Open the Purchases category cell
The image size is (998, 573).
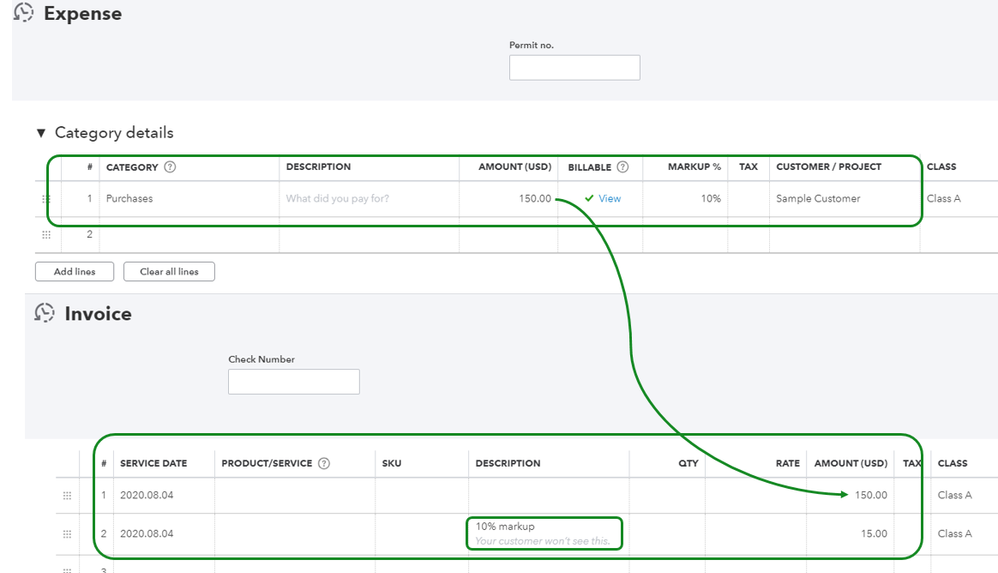(189, 199)
